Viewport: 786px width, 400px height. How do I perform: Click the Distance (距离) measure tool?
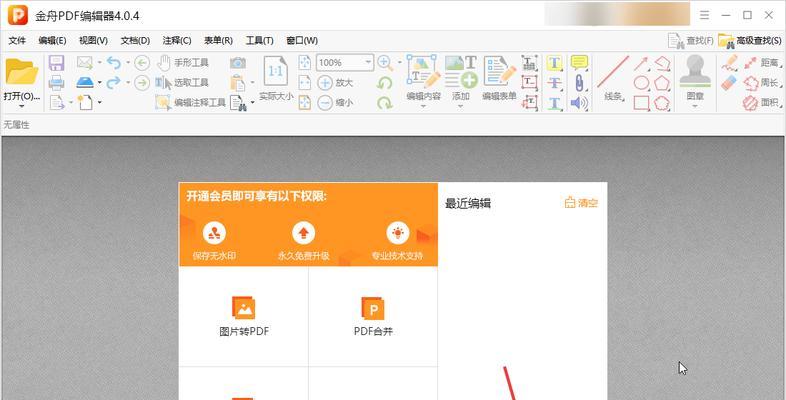pos(761,63)
